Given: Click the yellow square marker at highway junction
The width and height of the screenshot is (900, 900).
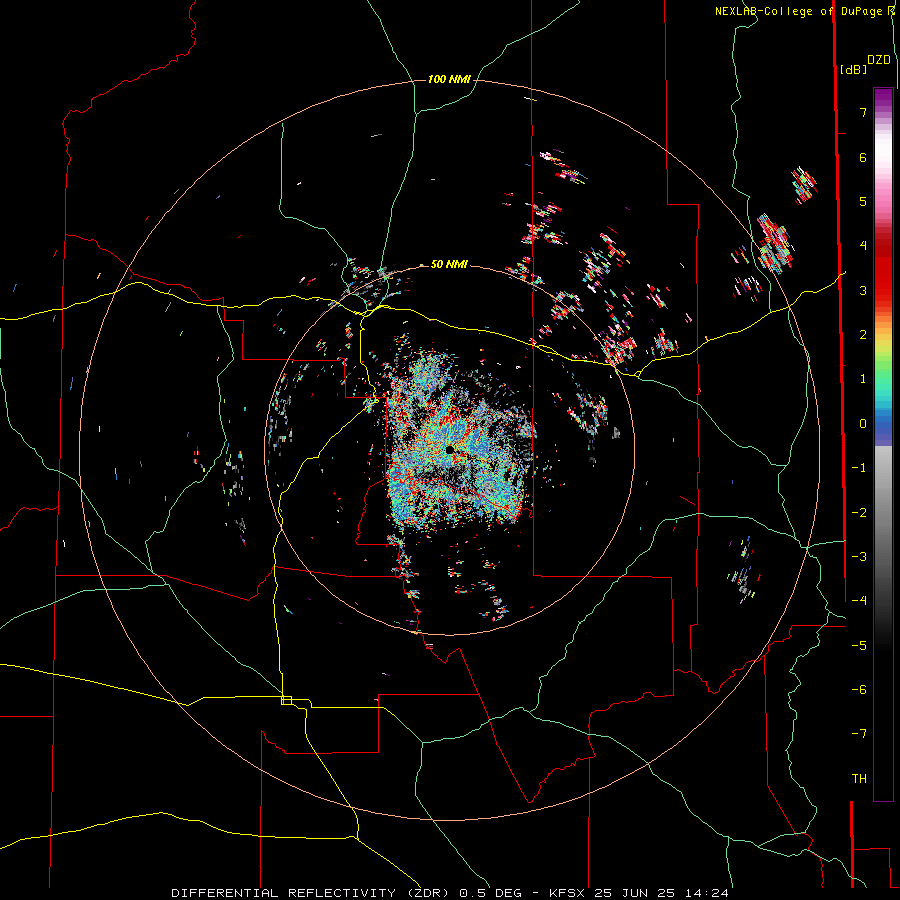Looking at the screenshot, I should click(286, 700).
